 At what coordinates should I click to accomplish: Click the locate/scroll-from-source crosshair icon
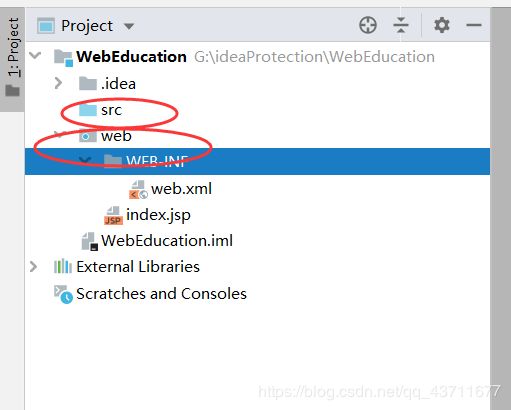(368, 25)
